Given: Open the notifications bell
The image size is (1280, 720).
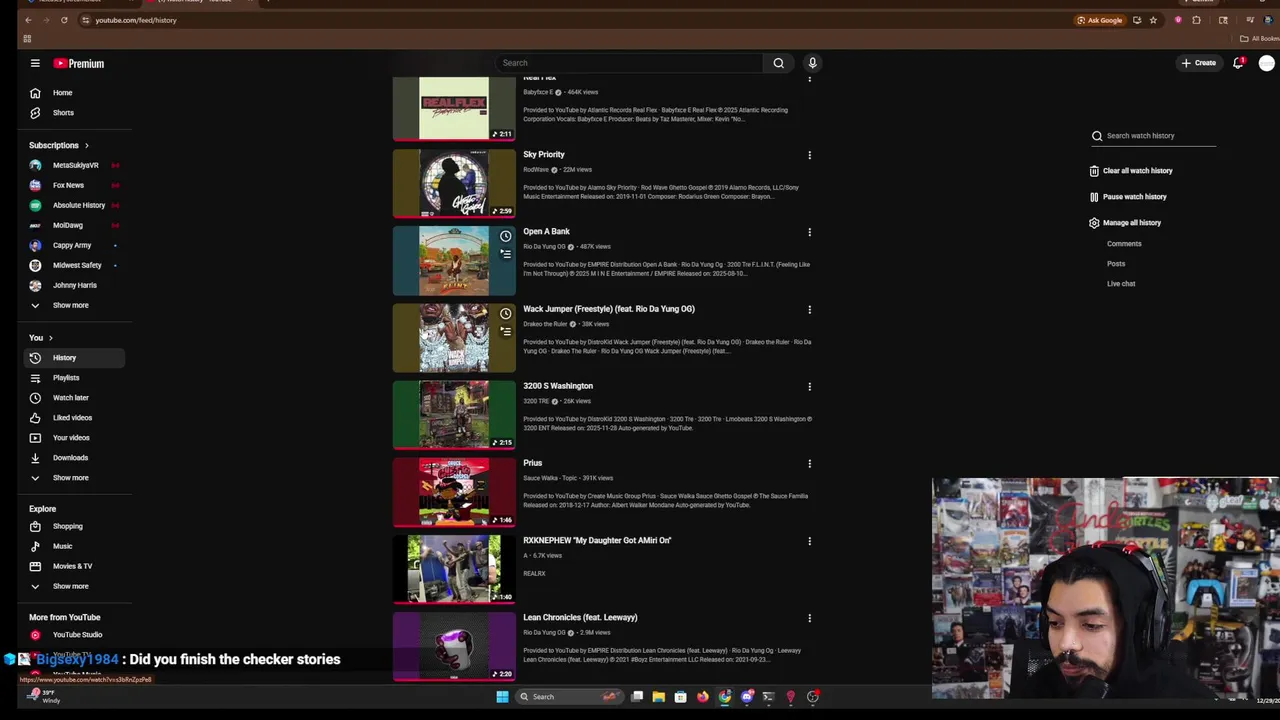Looking at the screenshot, I should (1238, 63).
